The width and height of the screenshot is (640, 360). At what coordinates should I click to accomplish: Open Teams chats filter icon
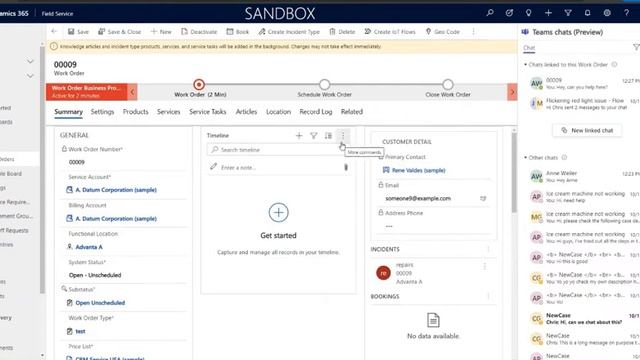pos(636,48)
